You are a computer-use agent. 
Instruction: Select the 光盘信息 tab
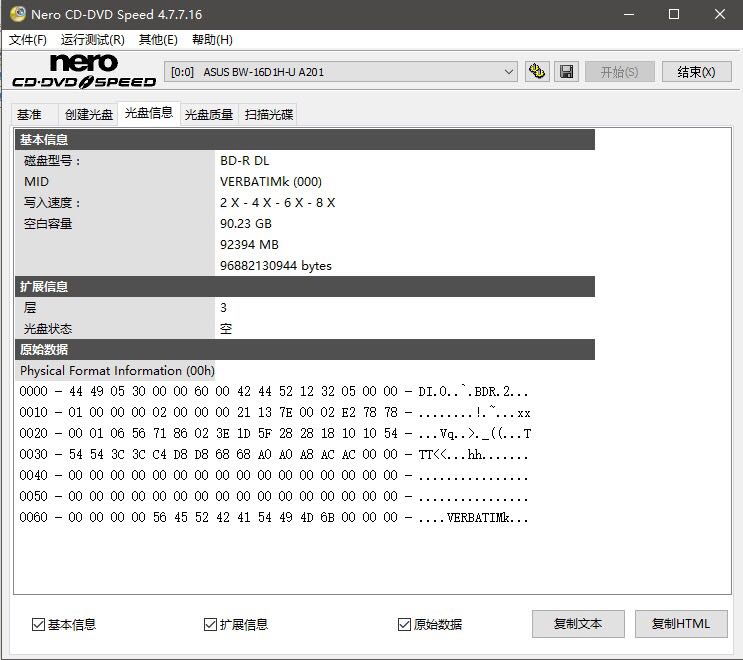[x=149, y=113]
